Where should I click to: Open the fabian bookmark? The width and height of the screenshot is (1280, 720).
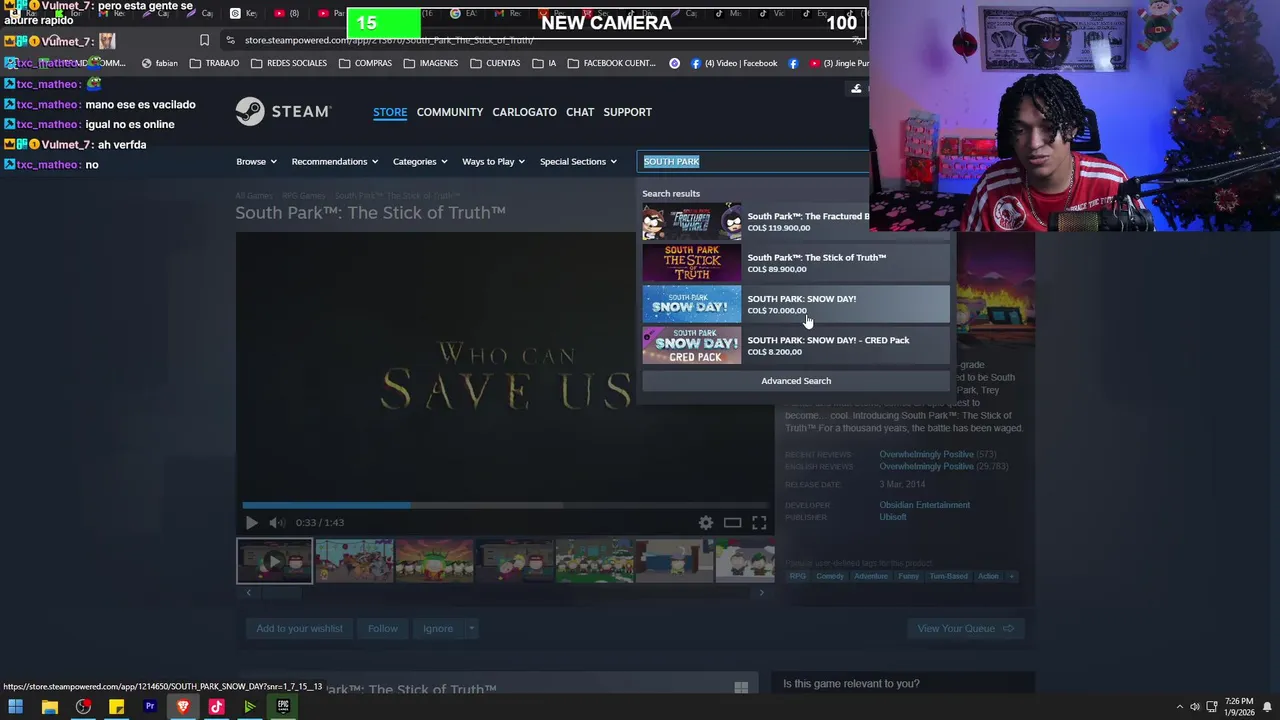click(x=160, y=63)
